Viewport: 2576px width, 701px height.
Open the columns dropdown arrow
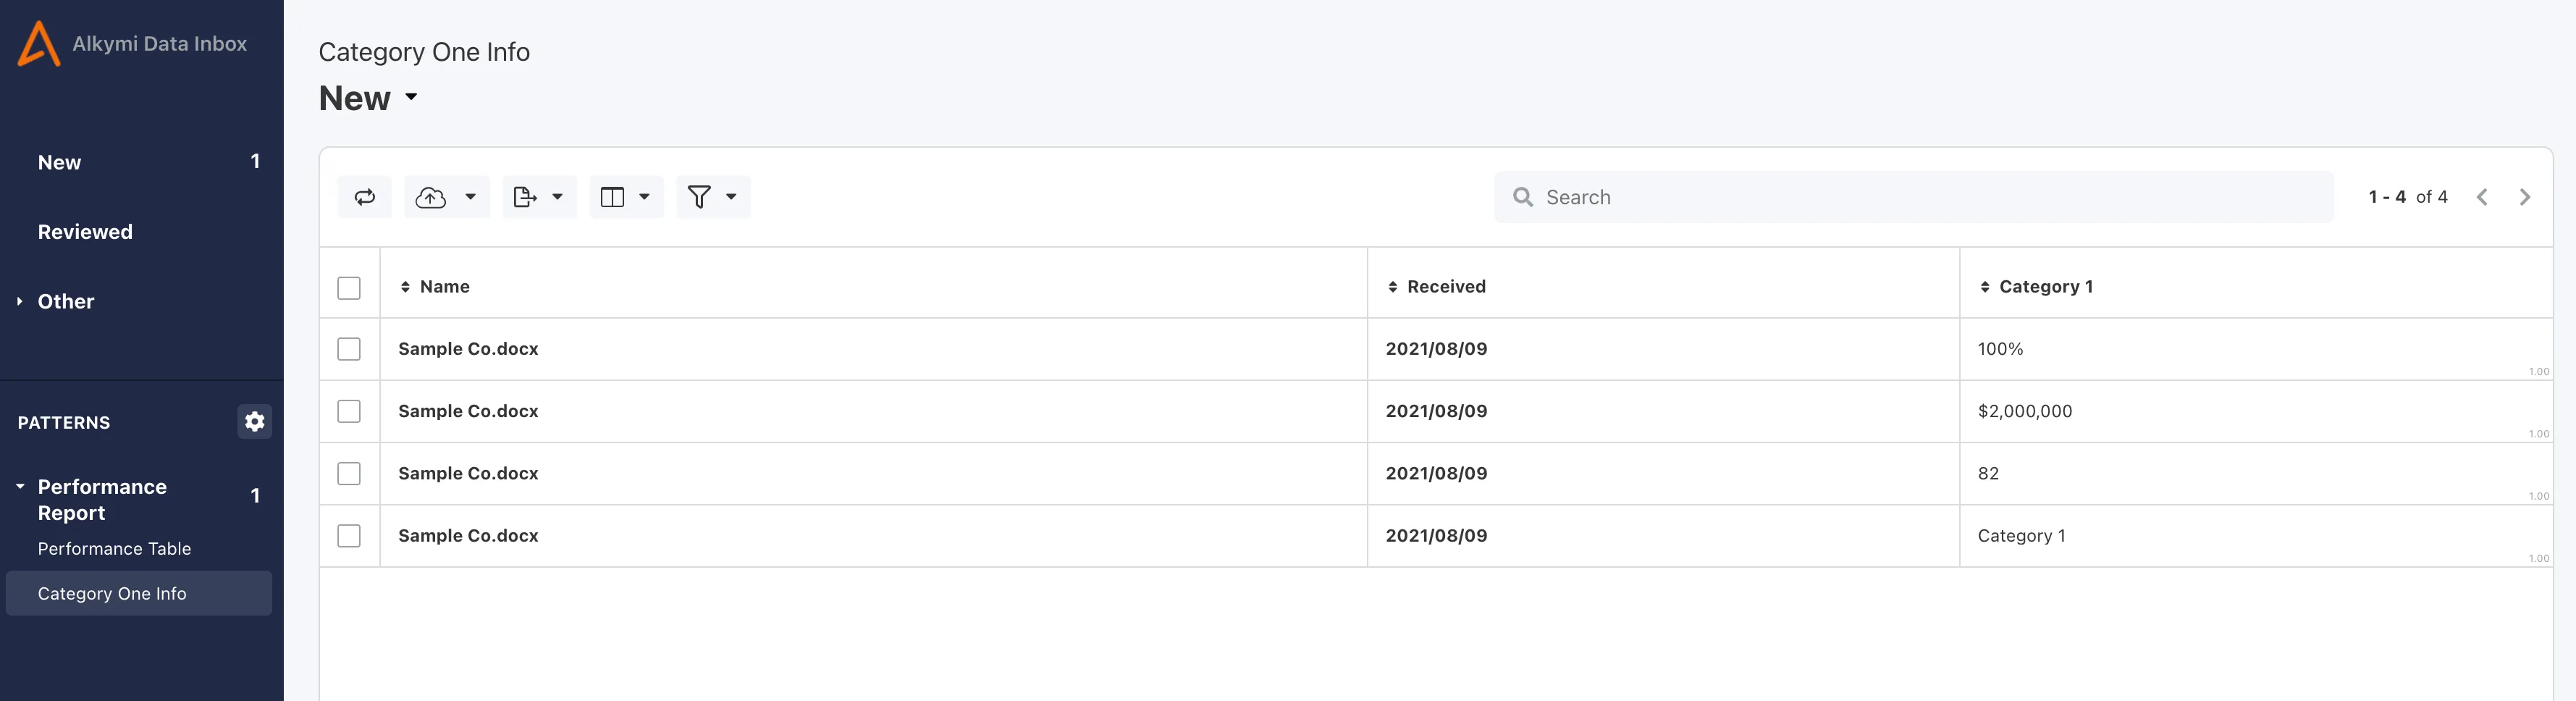pyautogui.click(x=644, y=197)
